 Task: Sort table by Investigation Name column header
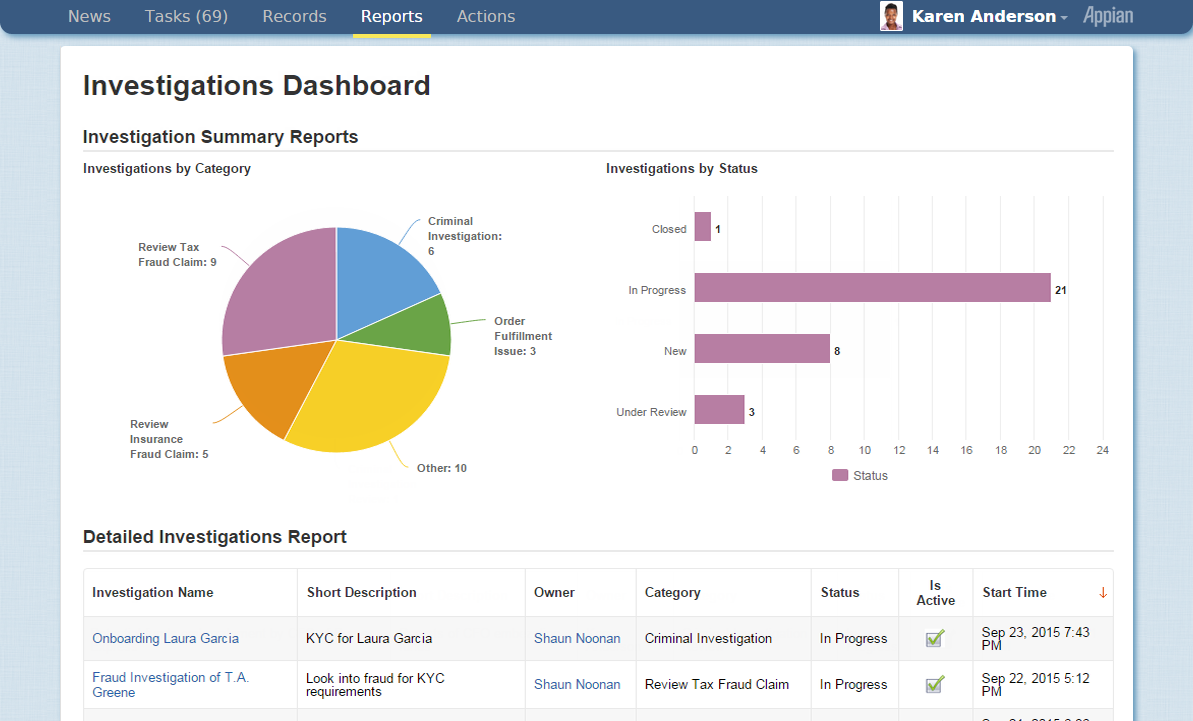[153, 593]
